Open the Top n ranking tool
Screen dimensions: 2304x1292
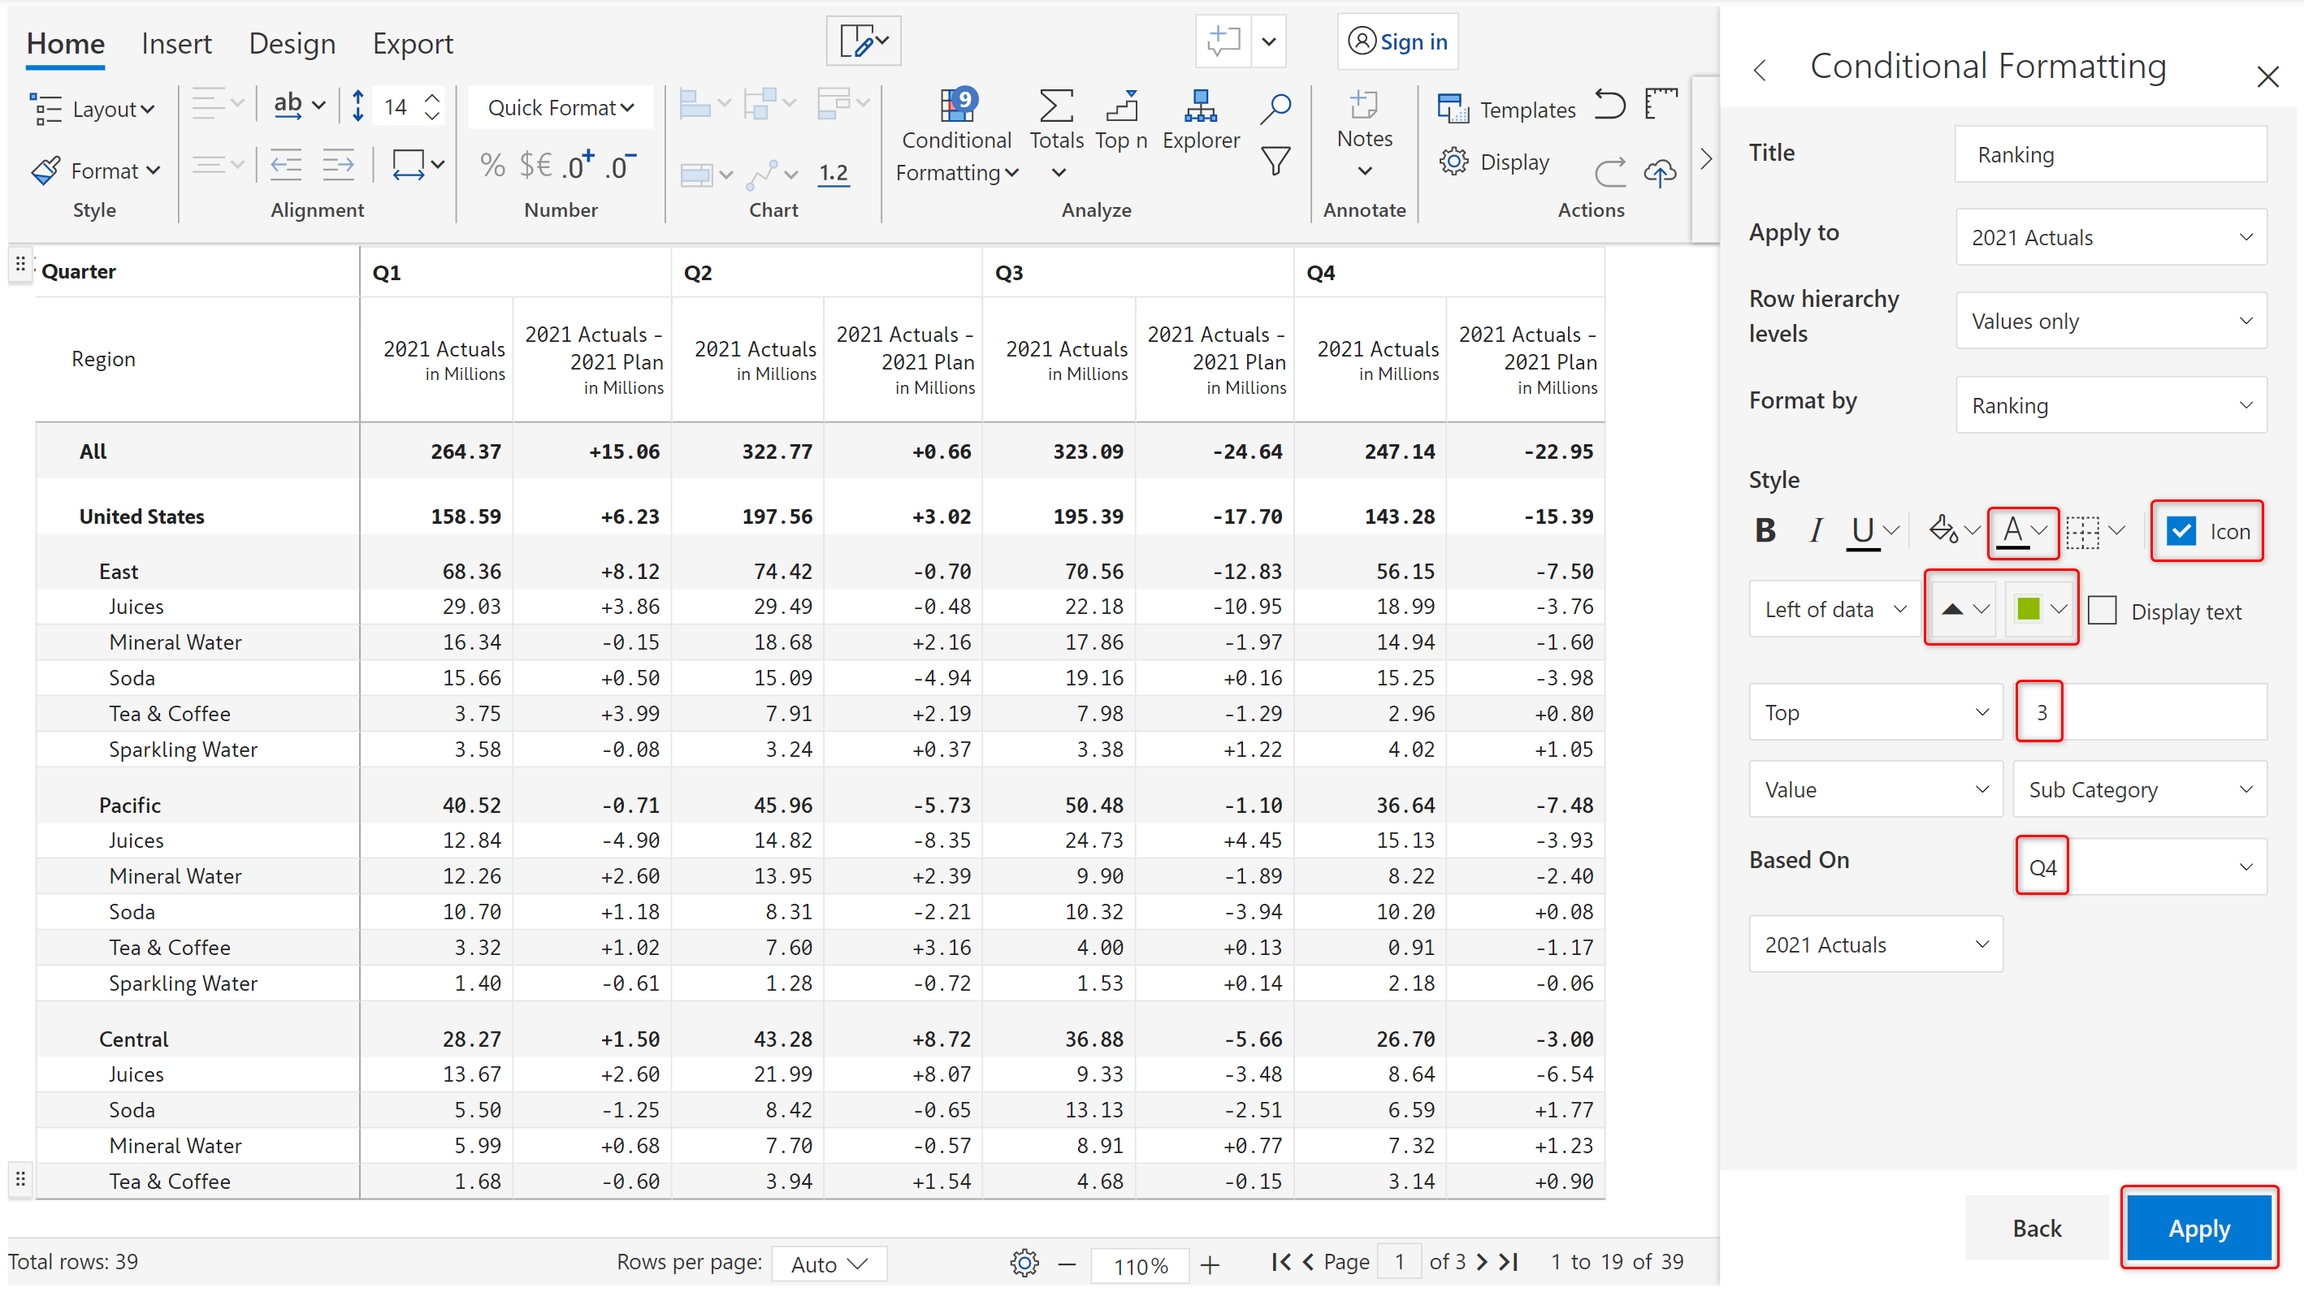(x=1121, y=107)
